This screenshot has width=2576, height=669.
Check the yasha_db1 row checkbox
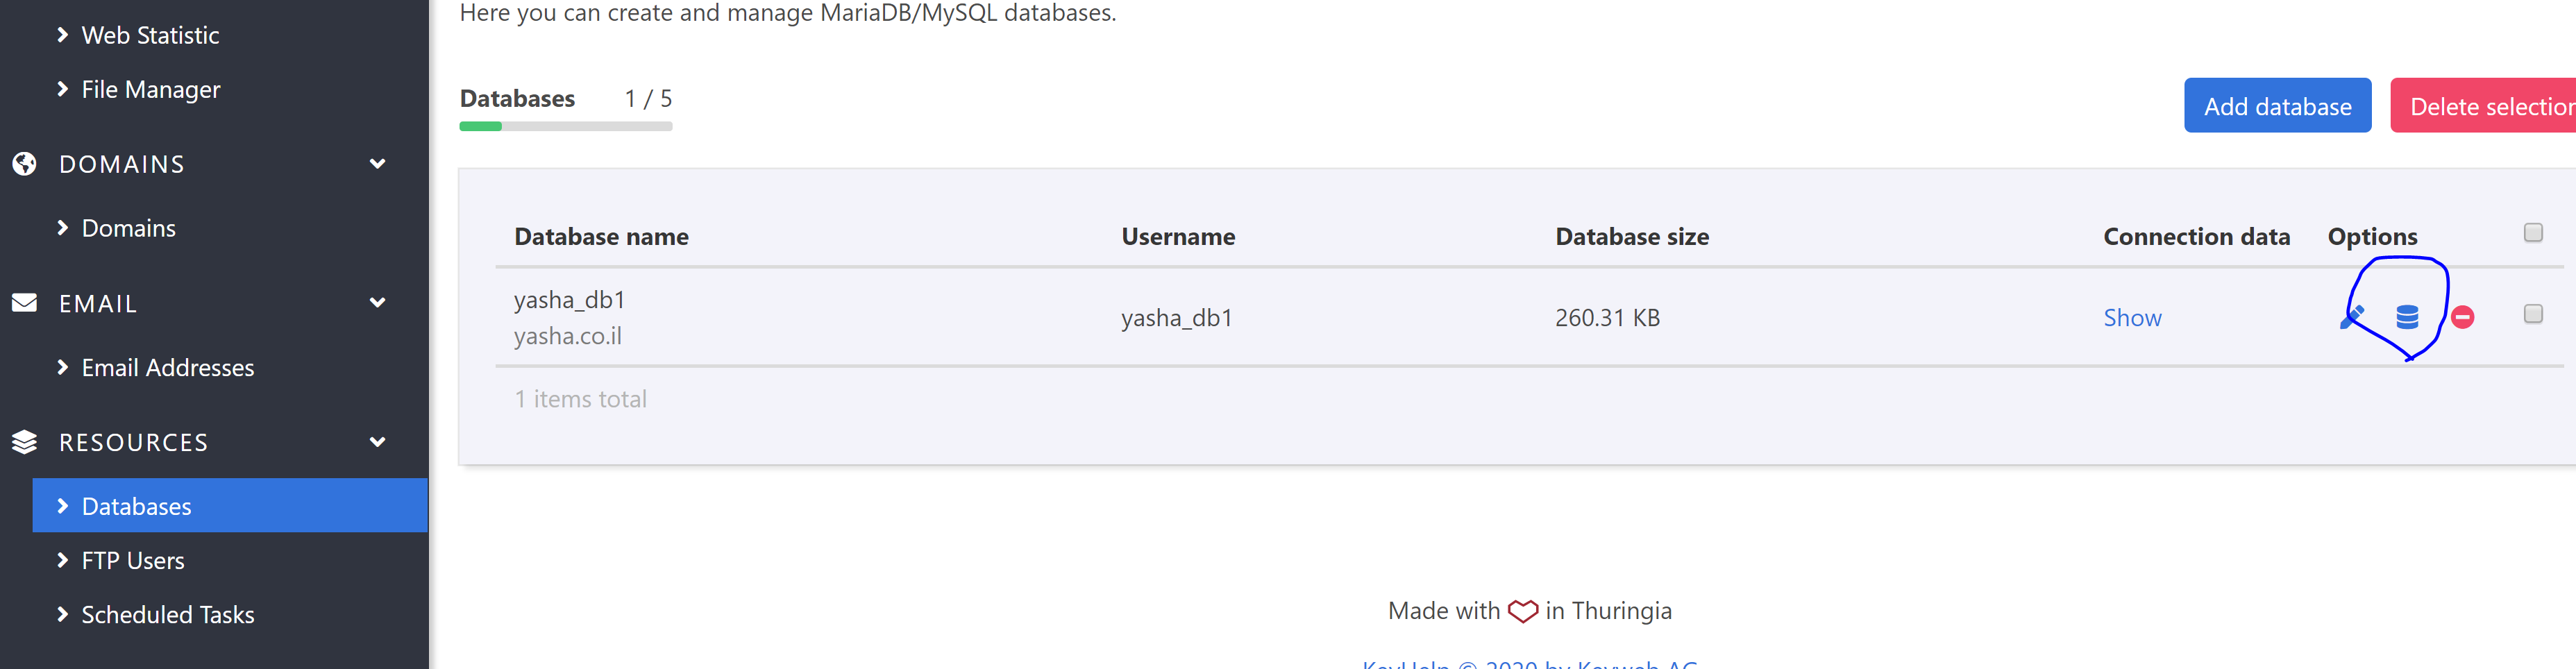tap(2532, 315)
